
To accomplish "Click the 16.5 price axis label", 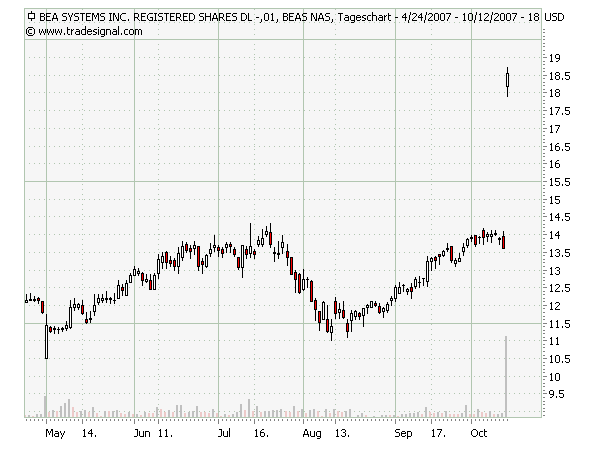I will point(559,147).
